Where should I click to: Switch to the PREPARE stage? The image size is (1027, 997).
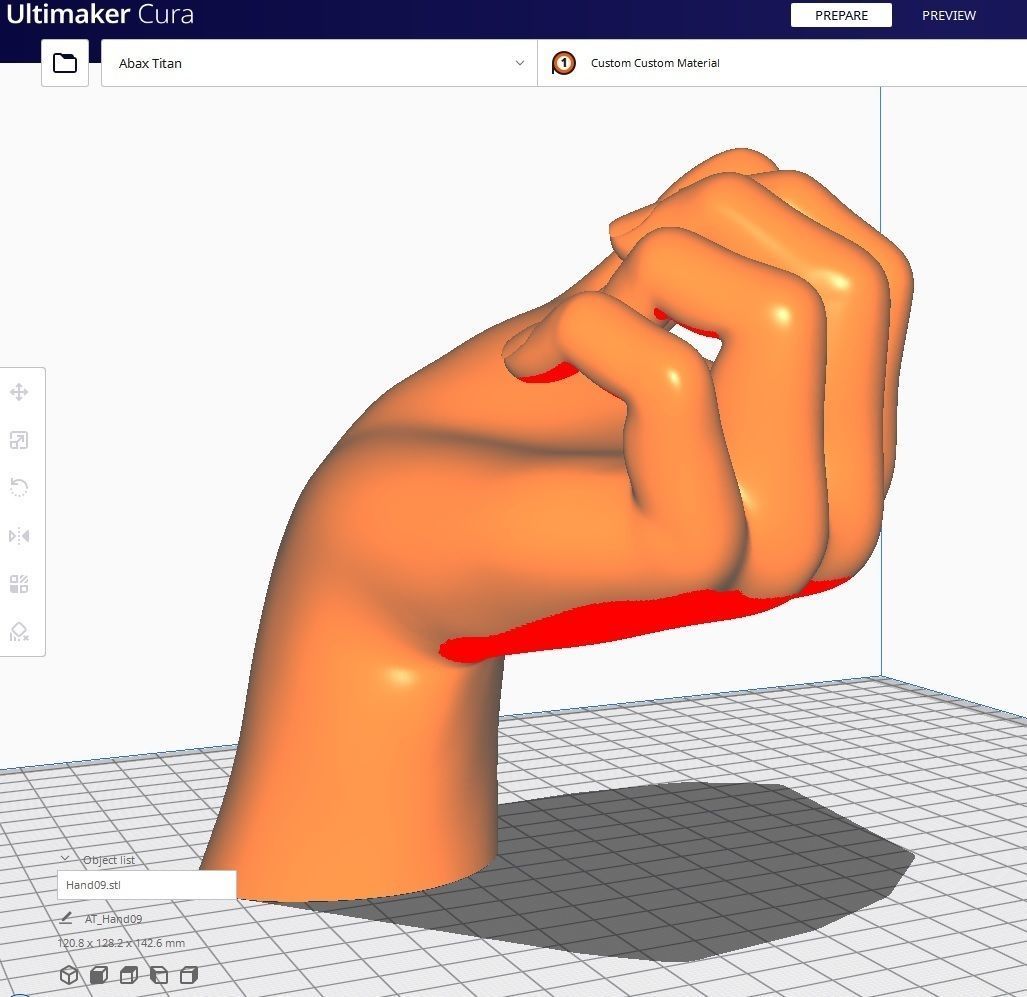click(841, 15)
